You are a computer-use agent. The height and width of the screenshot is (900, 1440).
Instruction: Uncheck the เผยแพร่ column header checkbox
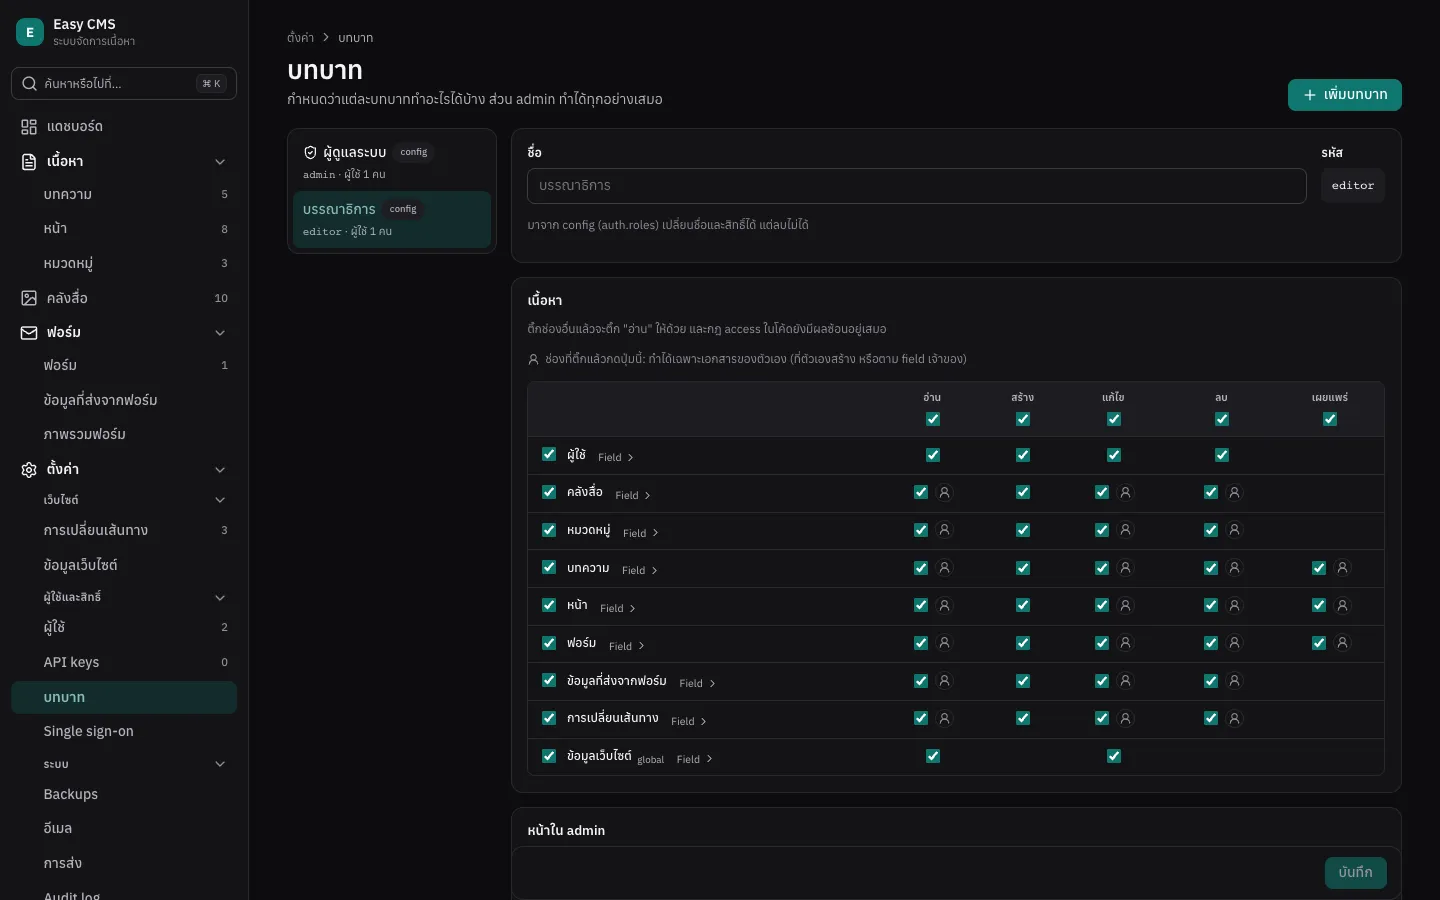coord(1330,419)
